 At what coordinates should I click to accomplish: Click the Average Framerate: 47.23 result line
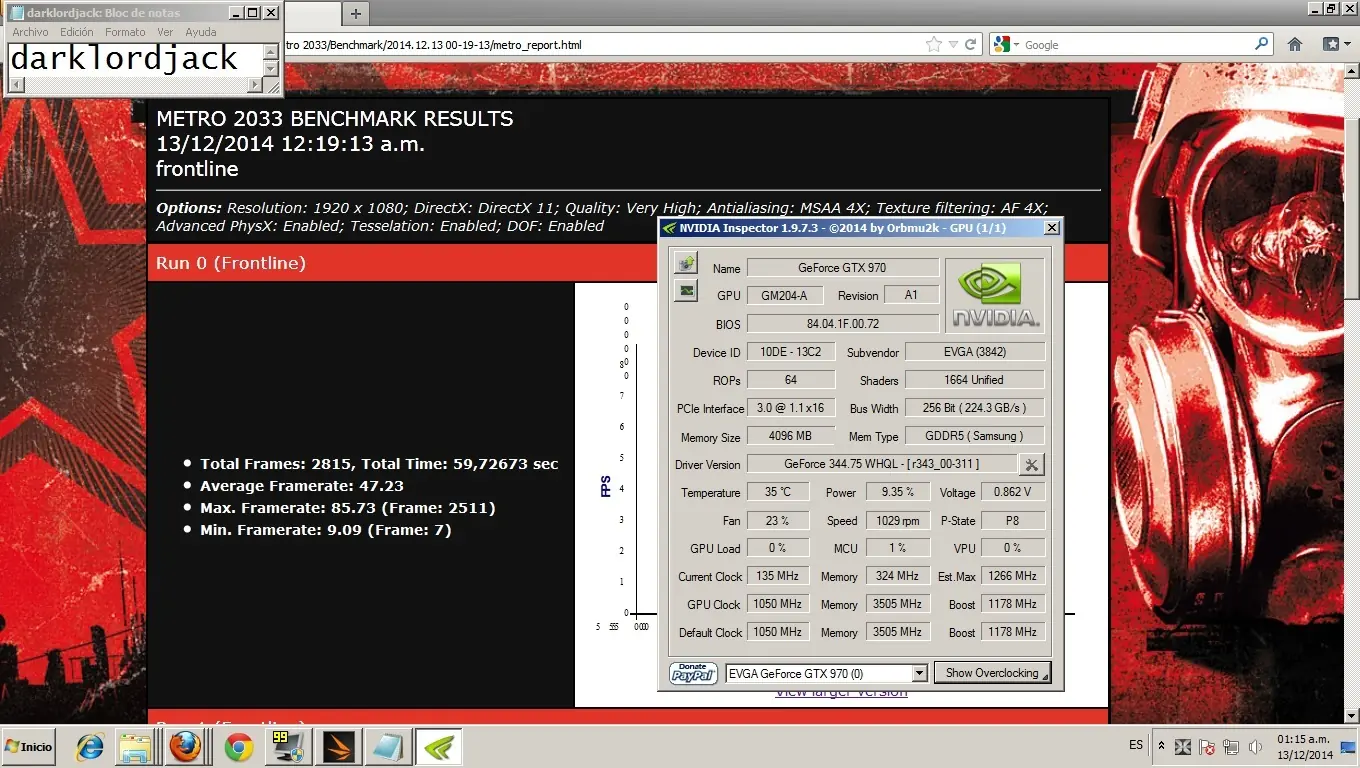[301, 486]
